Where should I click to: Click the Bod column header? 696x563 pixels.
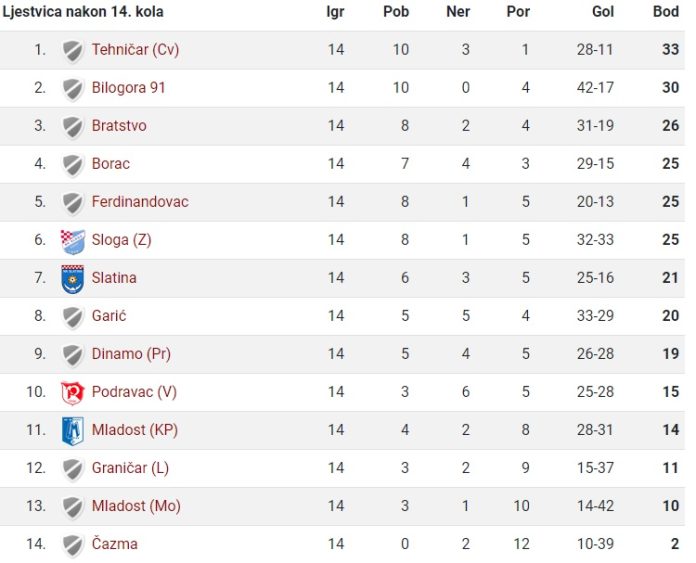point(666,11)
